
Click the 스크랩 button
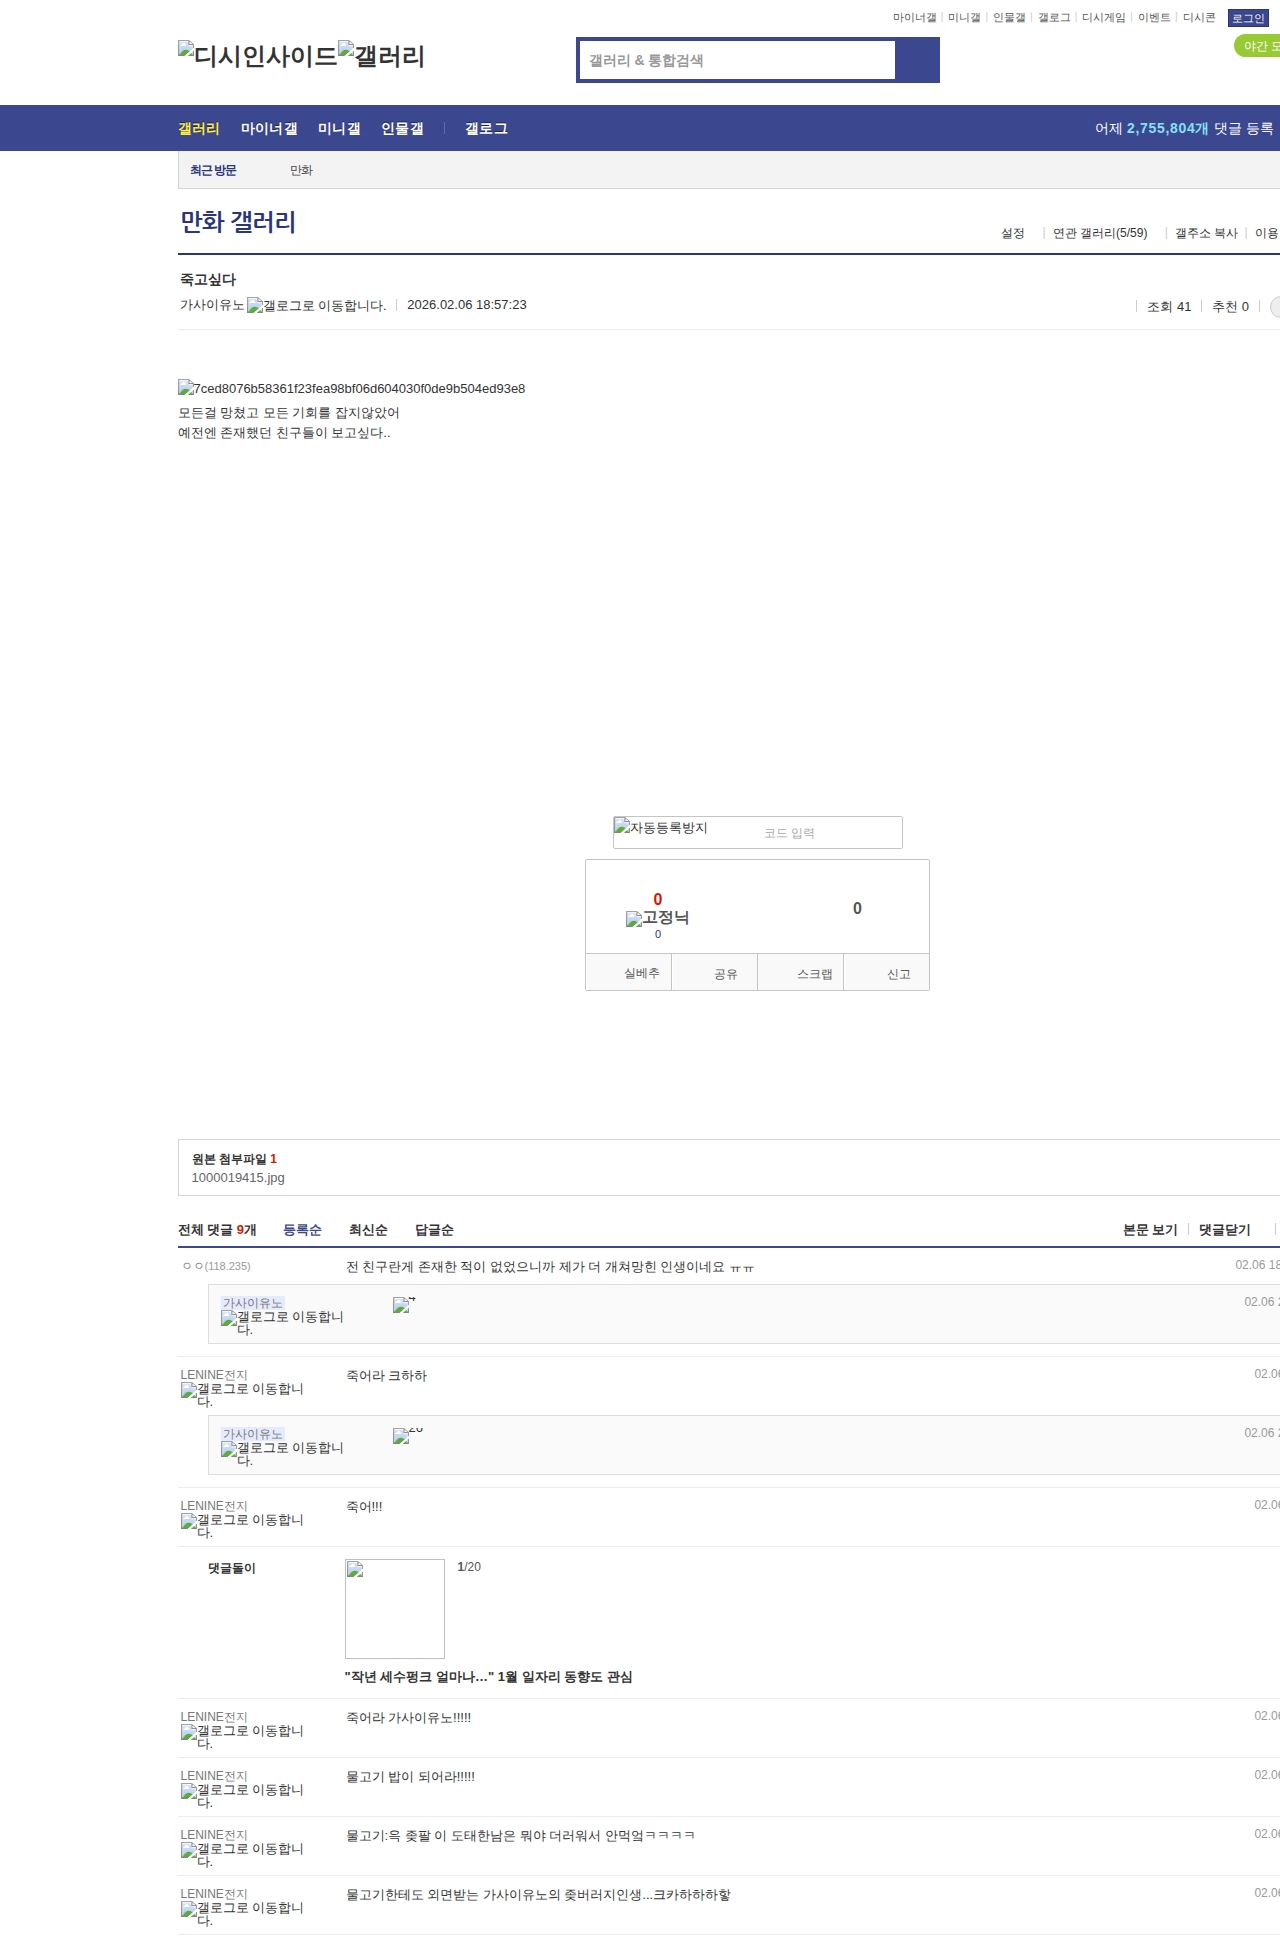click(801, 973)
